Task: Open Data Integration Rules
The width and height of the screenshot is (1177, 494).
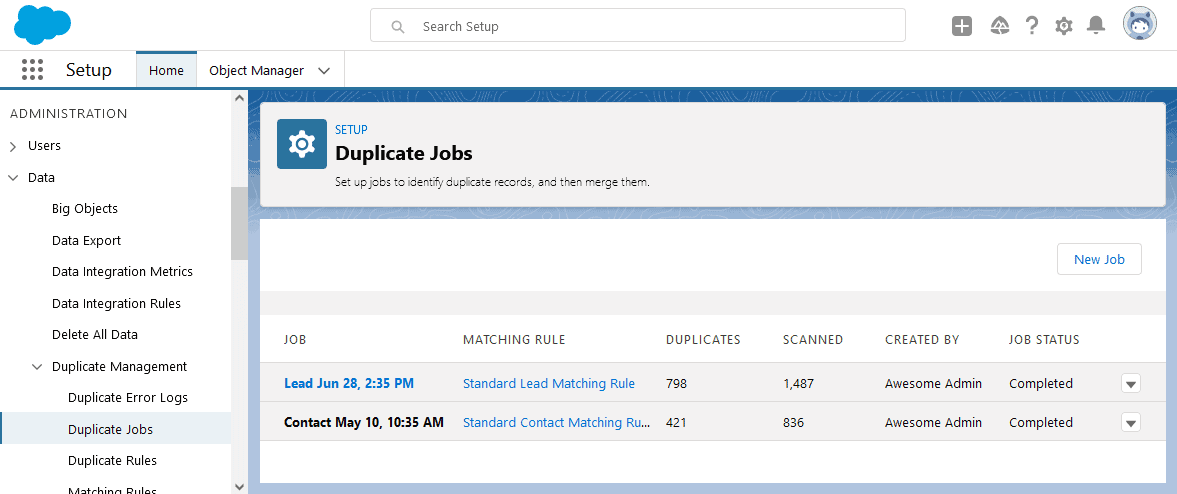Action: coord(116,303)
